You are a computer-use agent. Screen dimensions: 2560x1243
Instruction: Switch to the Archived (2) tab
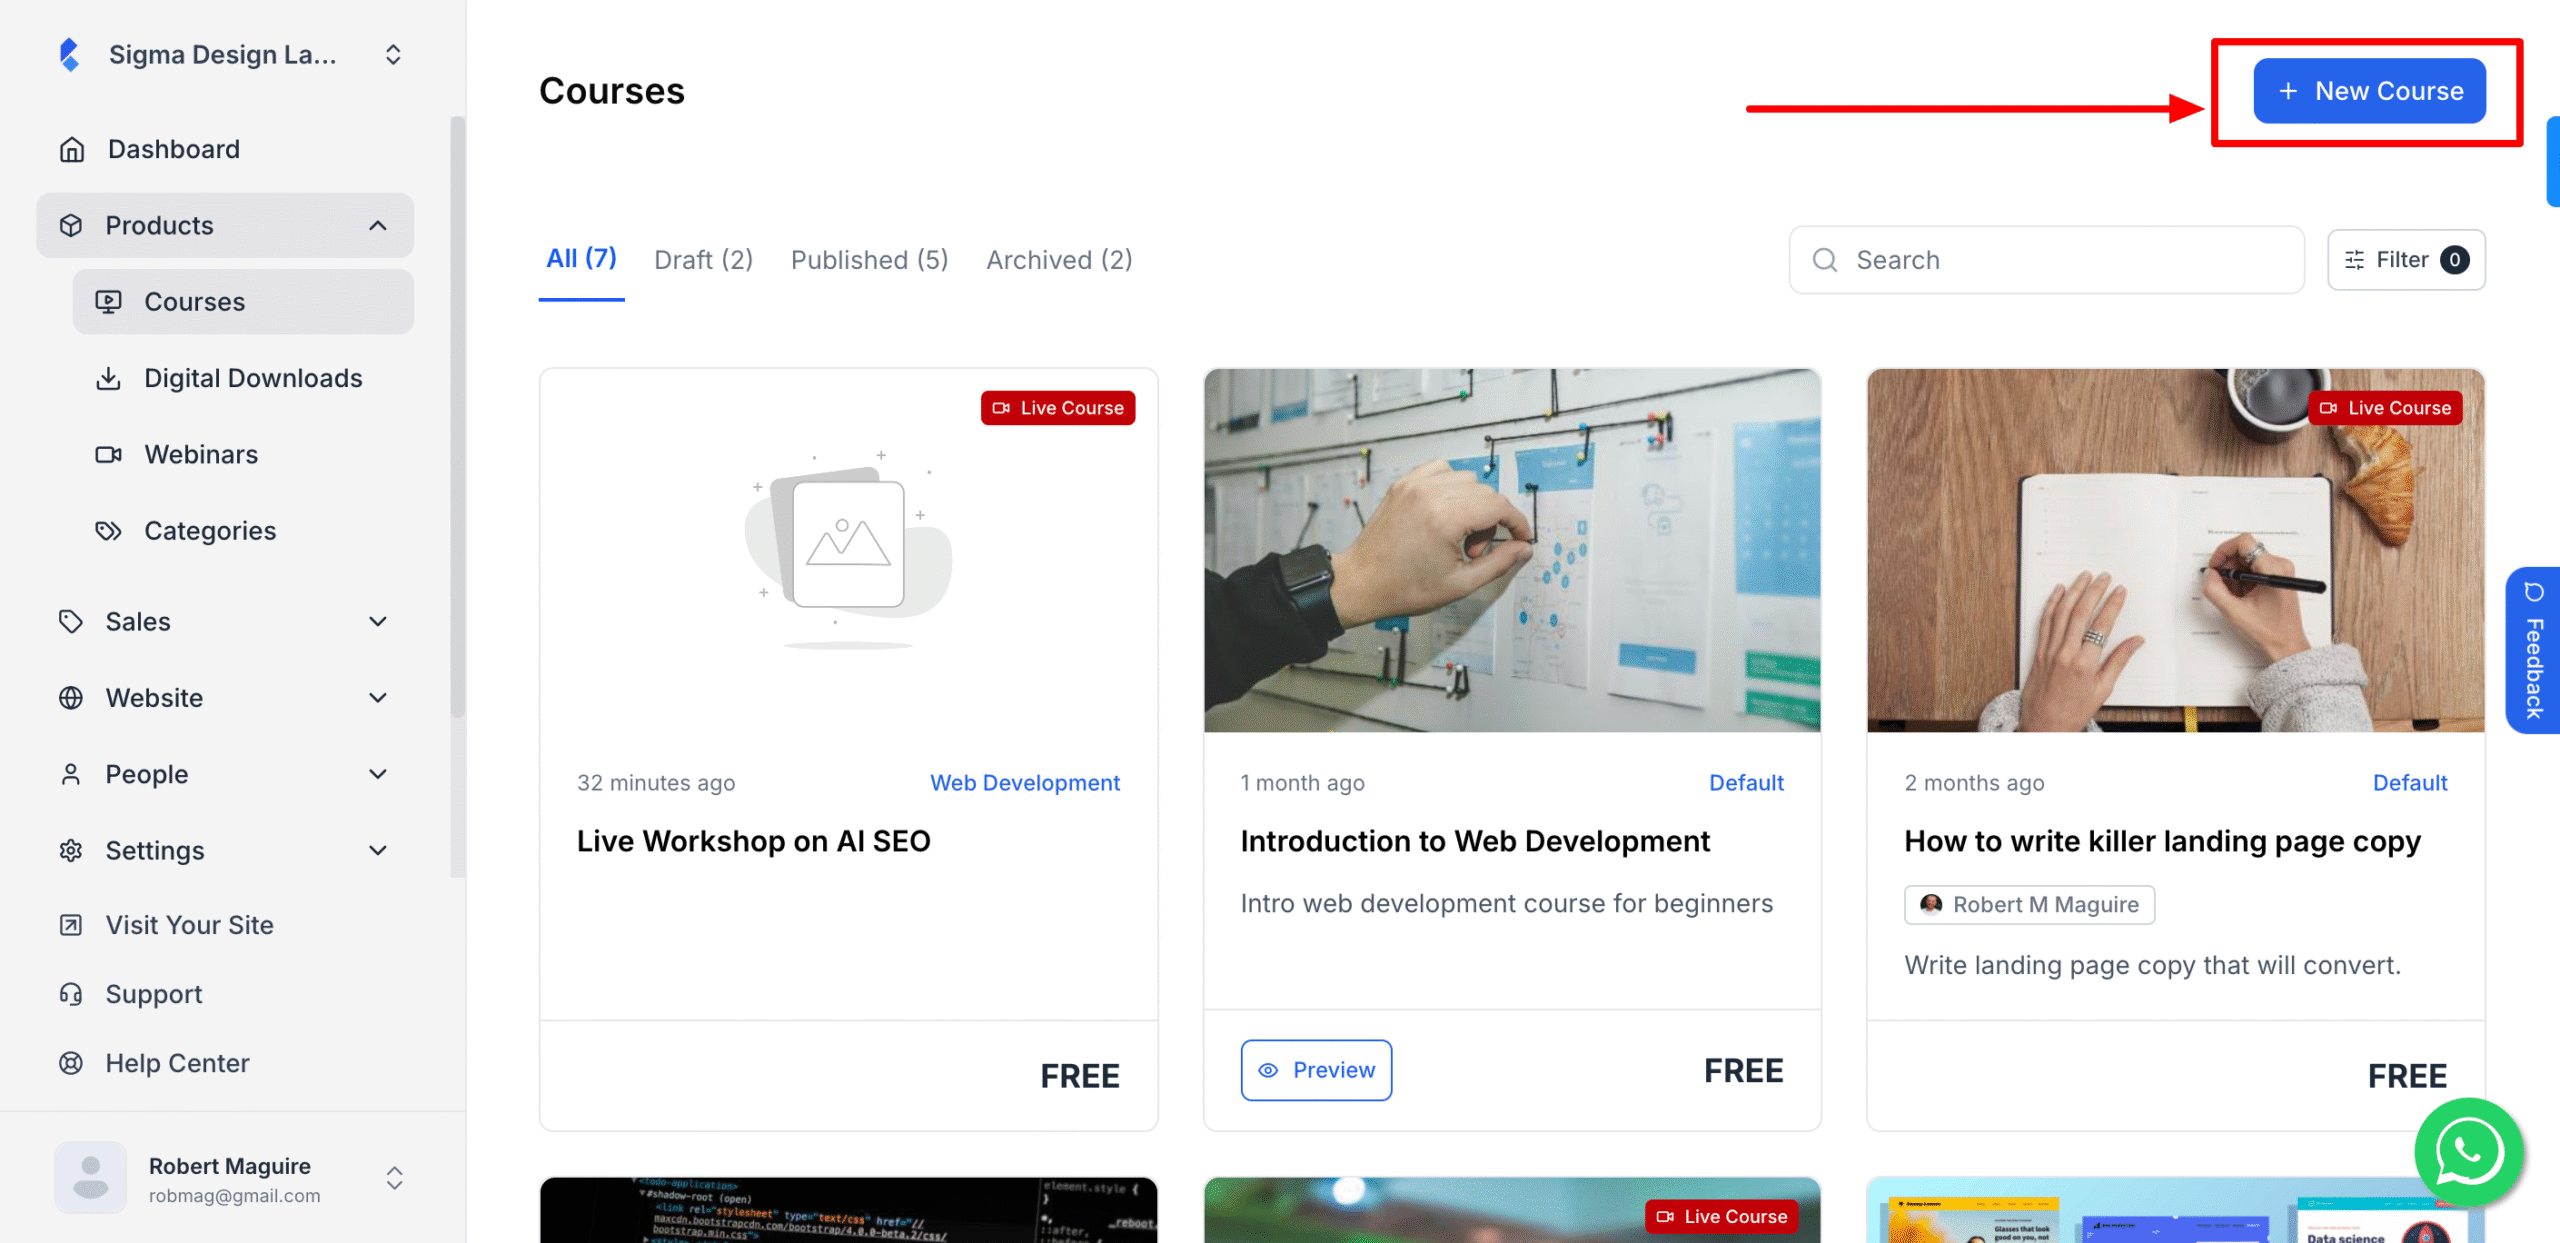(x=1059, y=260)
